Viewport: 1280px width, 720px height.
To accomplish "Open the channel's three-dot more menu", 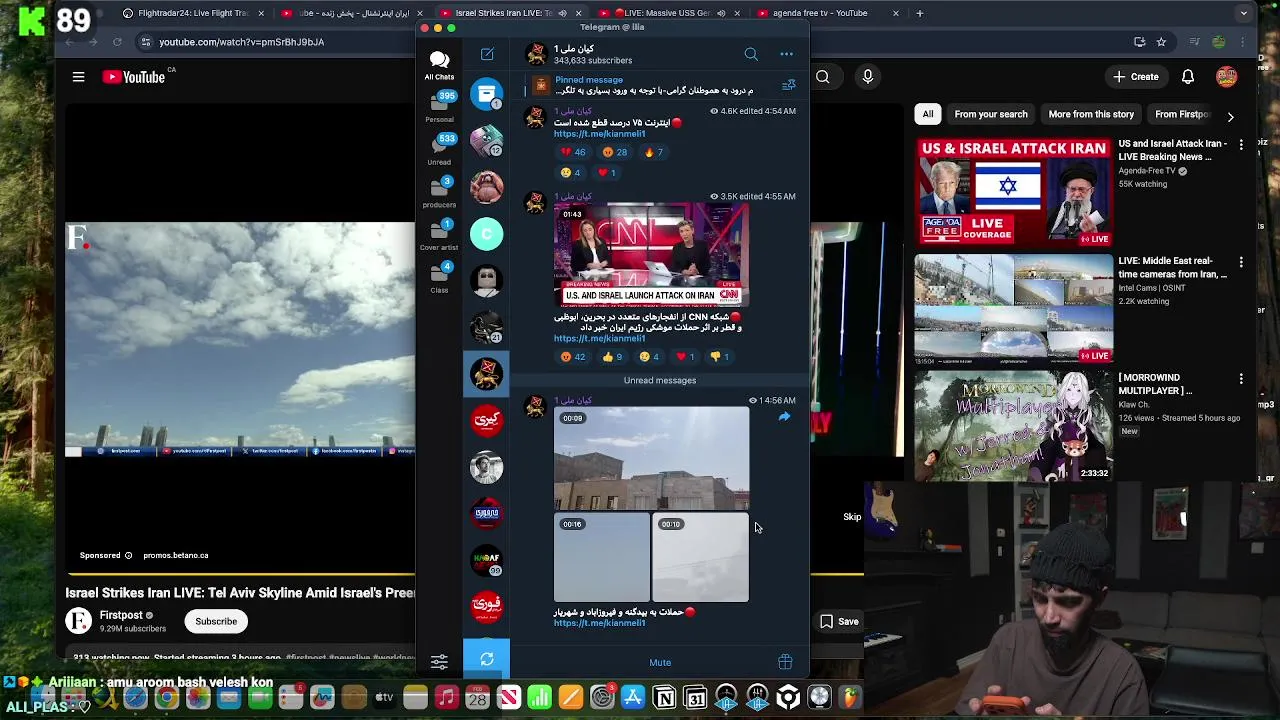I will (x=787, y=54).
